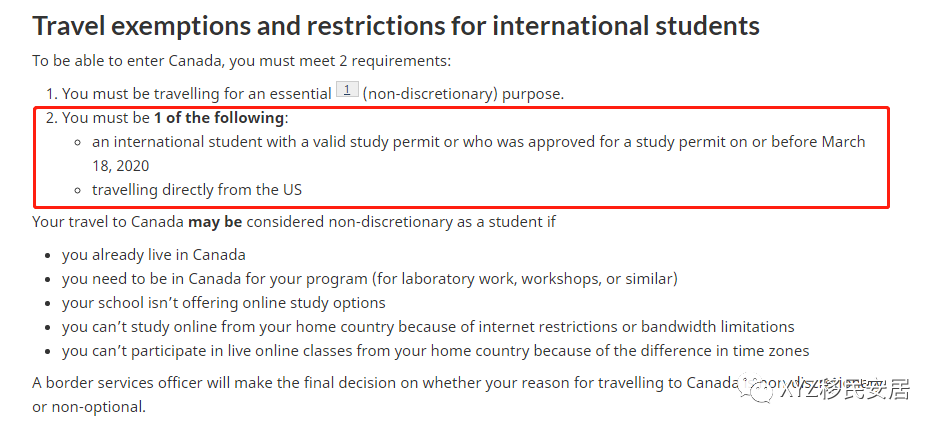Image resolution: width=941 pixels, height=430 pixels.
Task: Open footnote 1 next to "essential"
Action: tap(347, 90)
